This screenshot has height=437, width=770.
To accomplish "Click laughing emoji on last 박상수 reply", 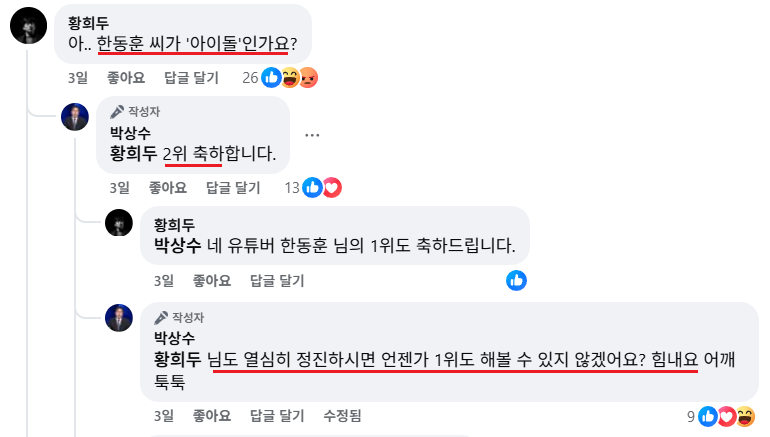I will point(745,416).
